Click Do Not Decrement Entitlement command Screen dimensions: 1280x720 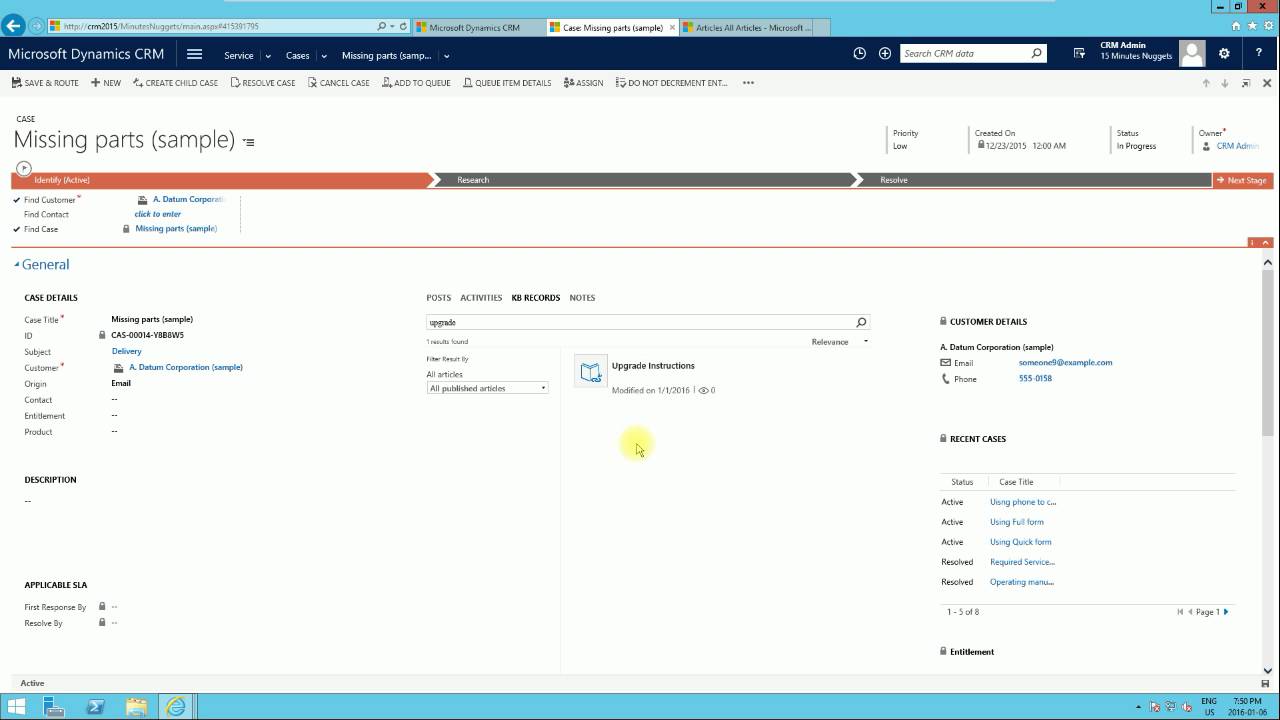tap(671, 83)
